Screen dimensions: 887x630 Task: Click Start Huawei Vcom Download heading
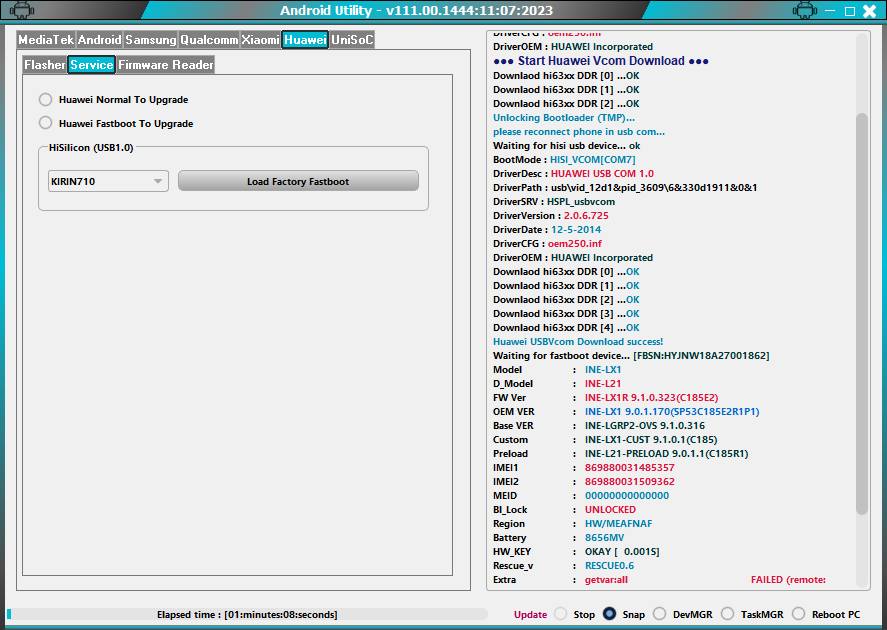601,61
